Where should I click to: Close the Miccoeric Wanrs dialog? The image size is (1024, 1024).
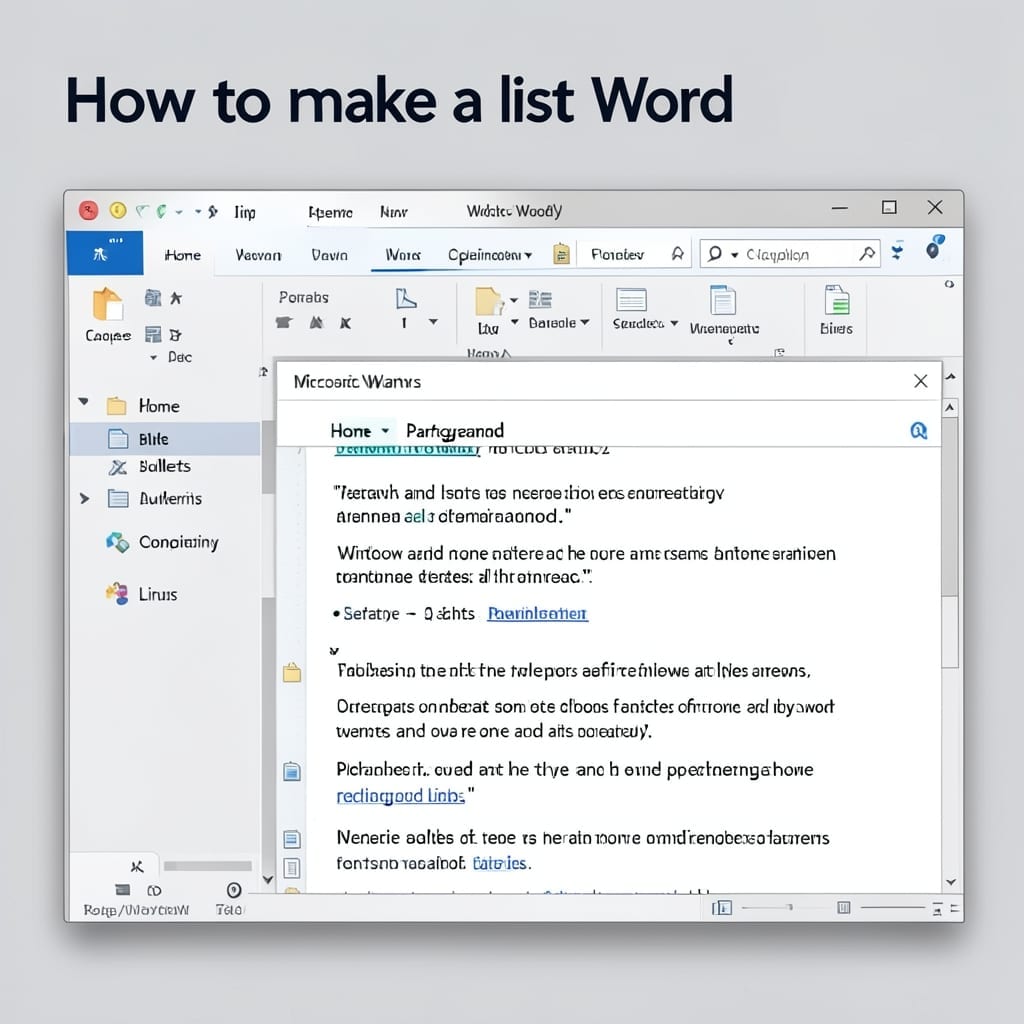pyautogui.click(x=921, y=381)
